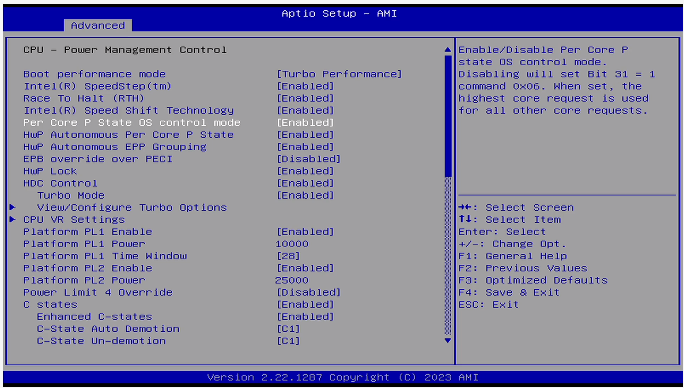Open Platform PL2 Enable value
684x388 pixels.
305,268
